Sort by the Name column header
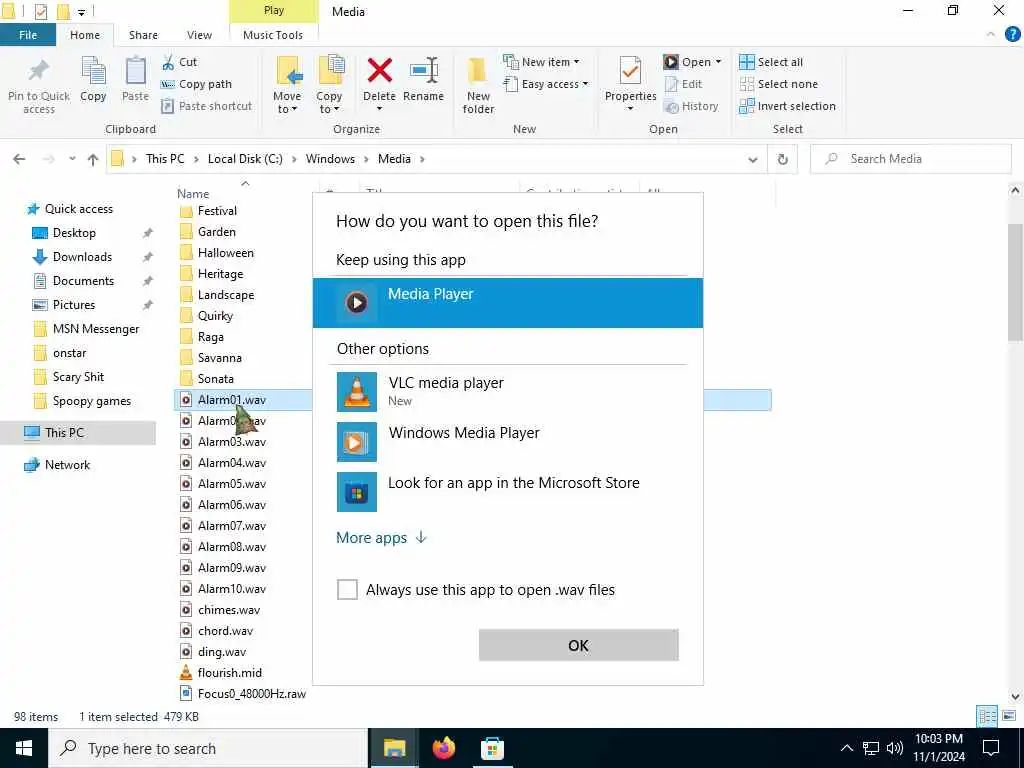 (193, 193)
